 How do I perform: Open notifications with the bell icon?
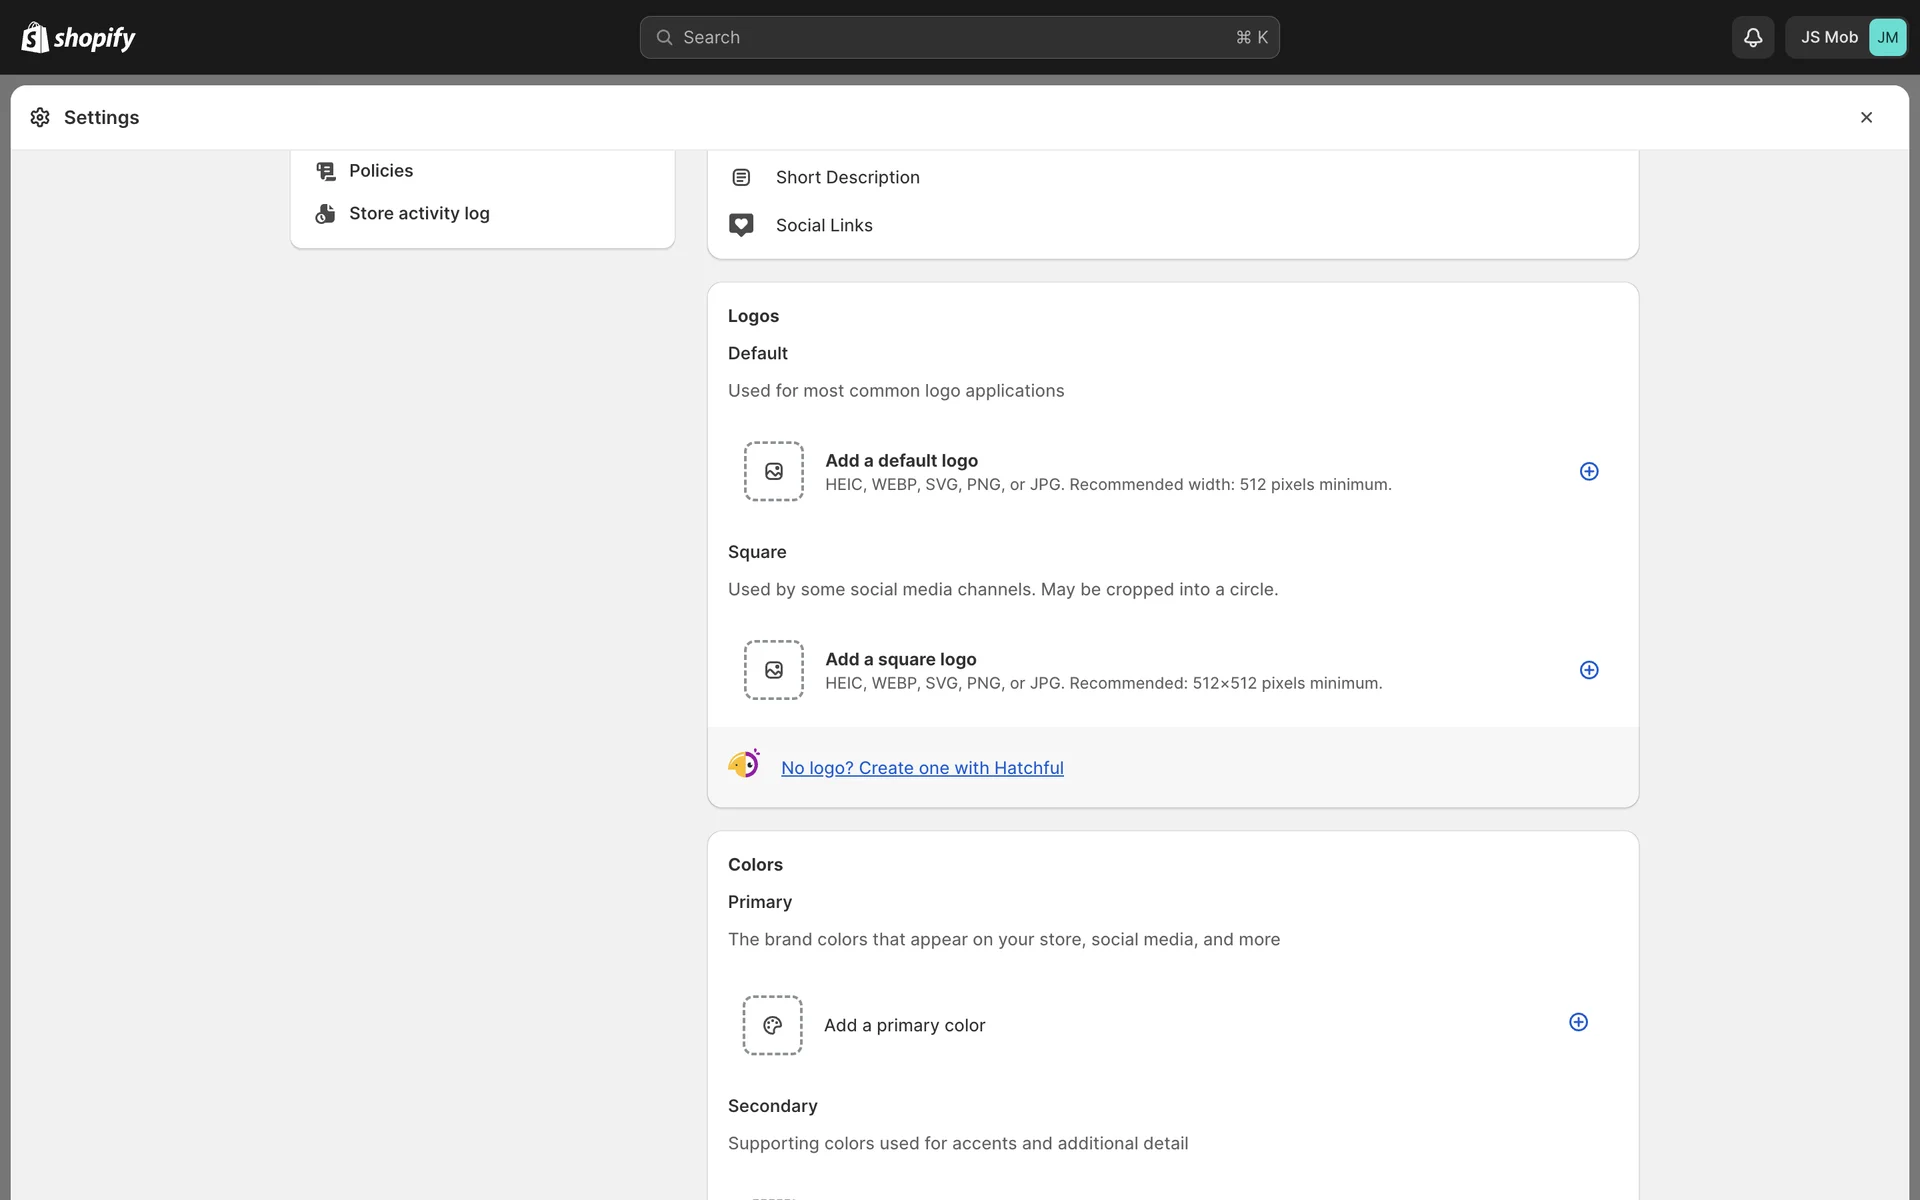(x=1752, y=37)
